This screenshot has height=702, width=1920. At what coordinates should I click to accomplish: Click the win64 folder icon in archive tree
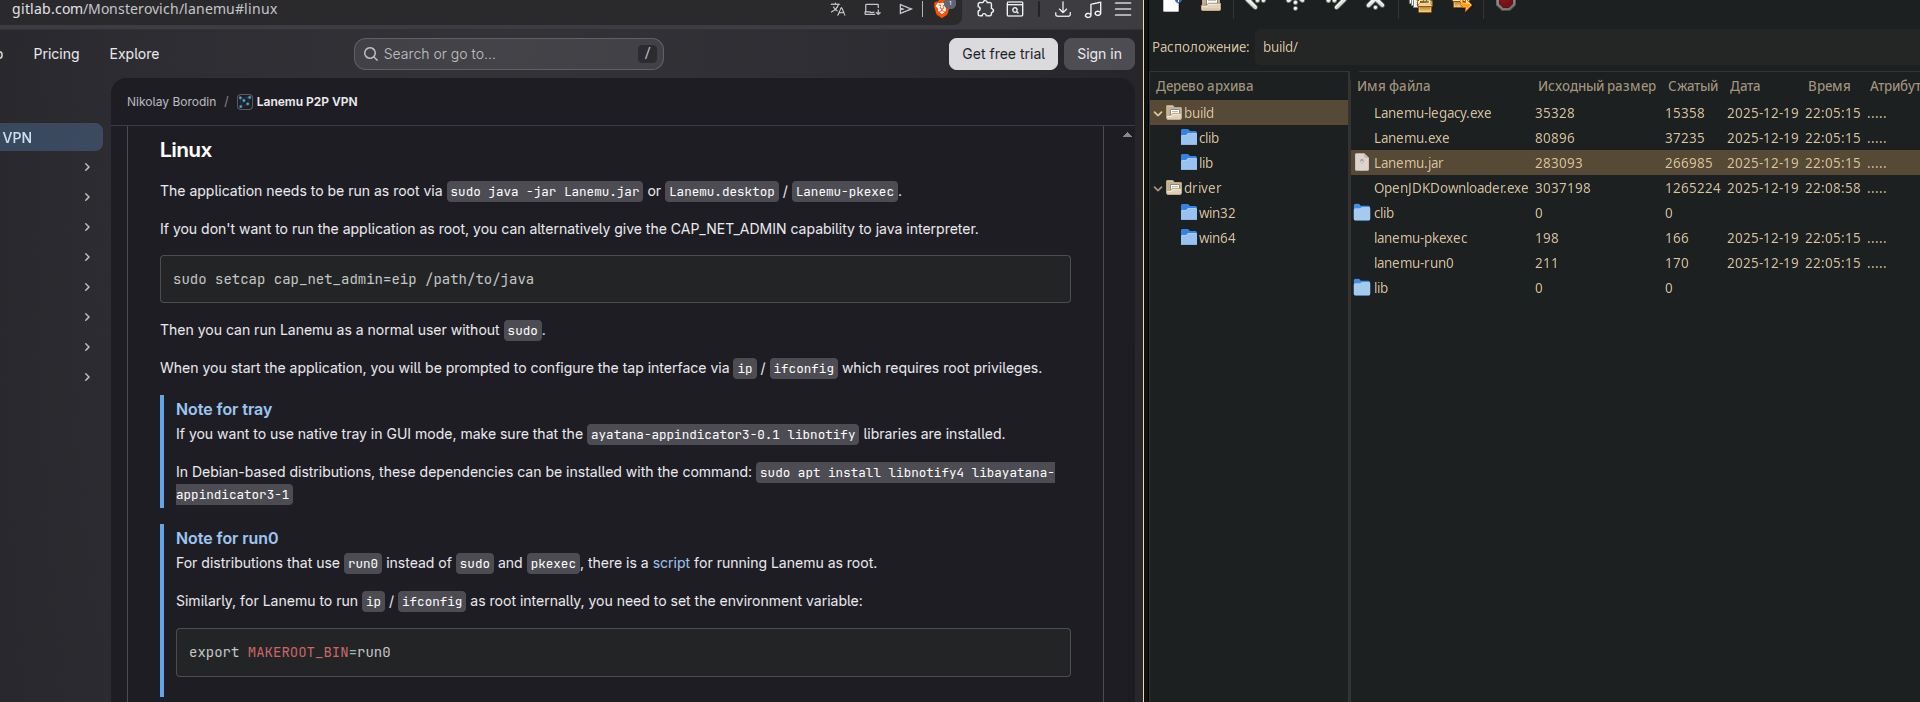[x=1189, y=238]
